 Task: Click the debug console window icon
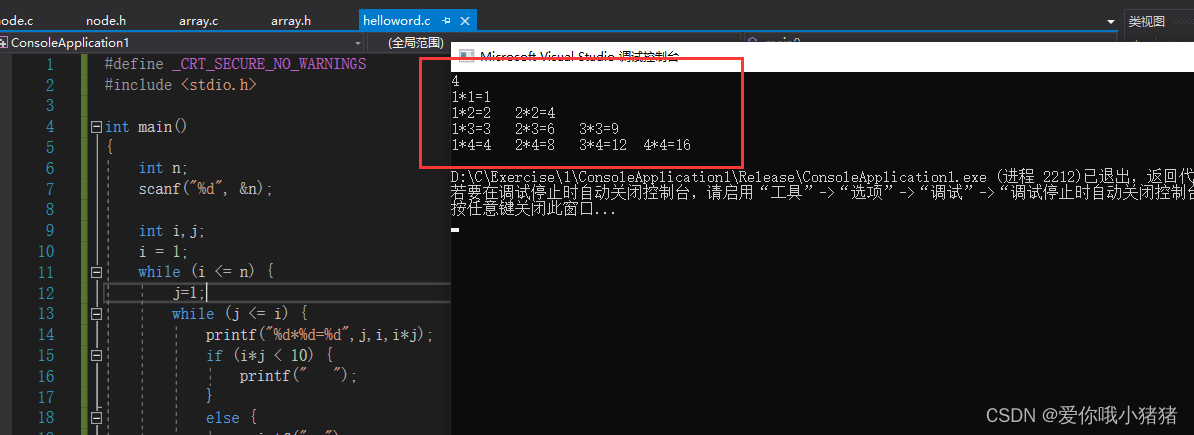pos(465,56)
